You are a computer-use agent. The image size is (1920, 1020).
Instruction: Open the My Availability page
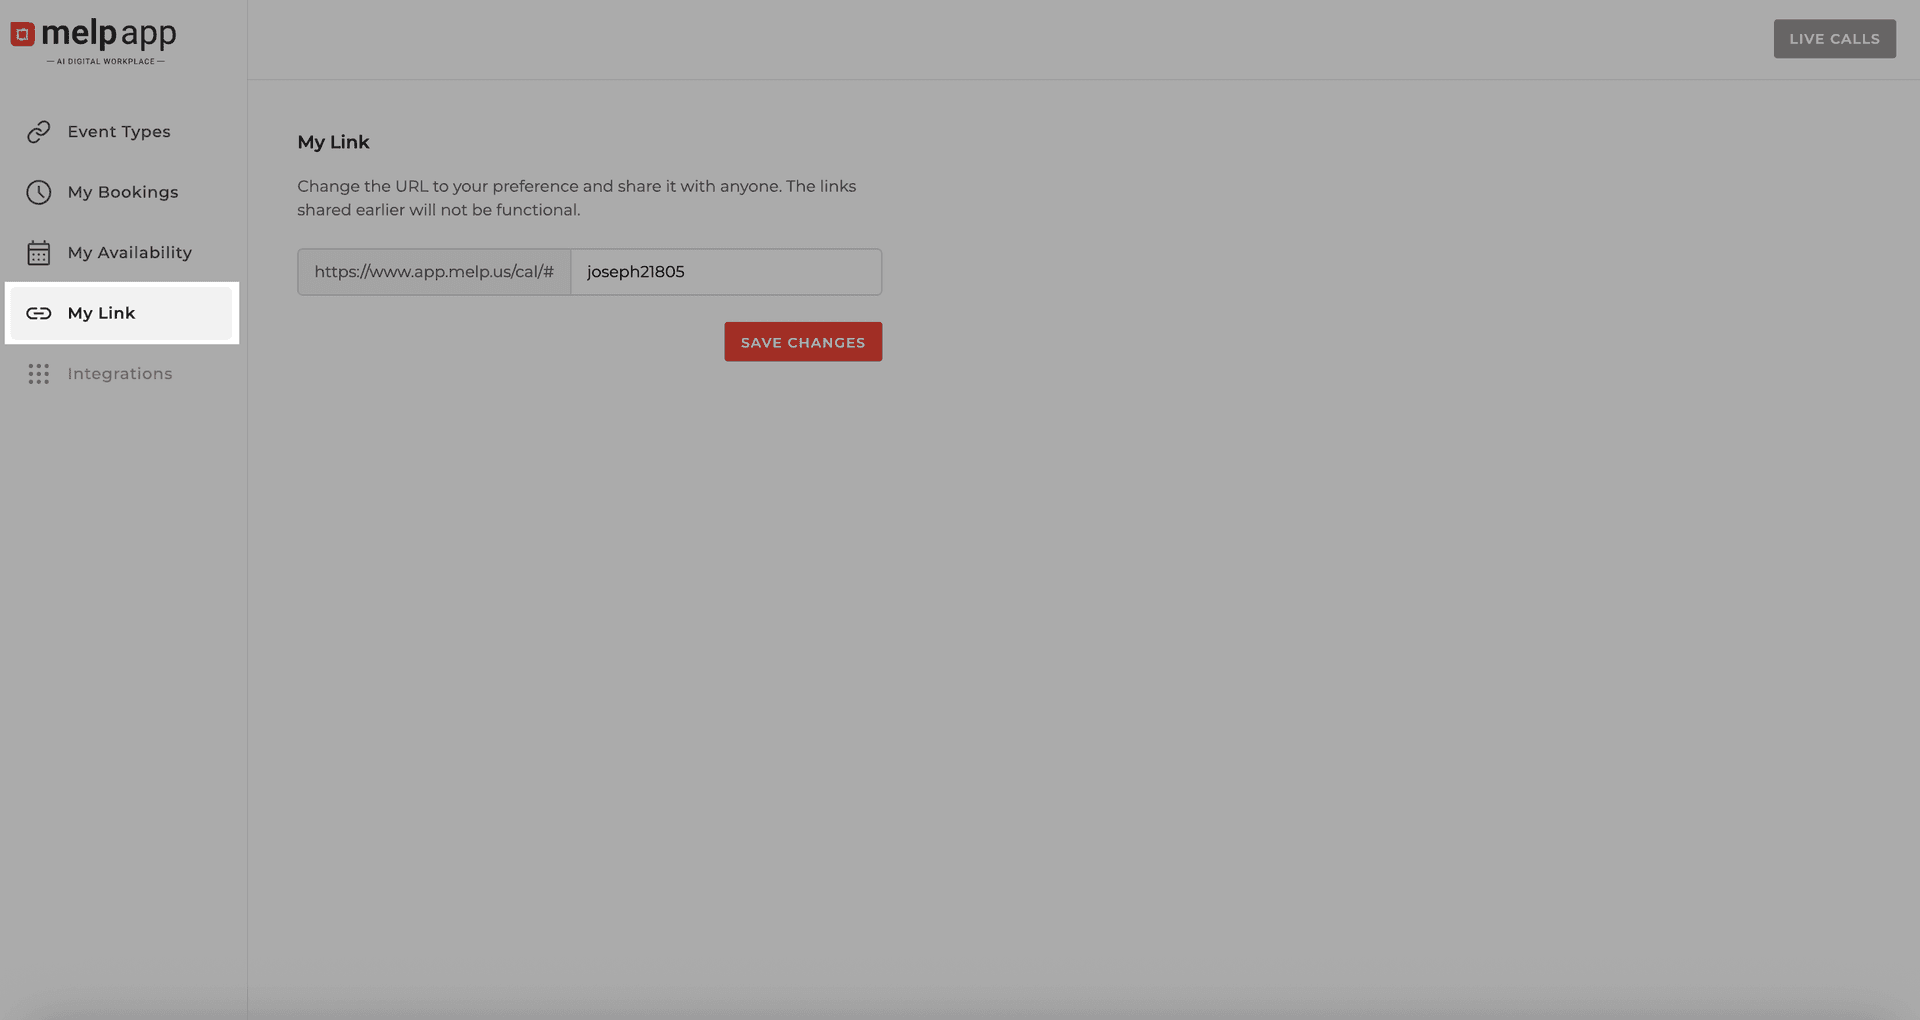130,253
